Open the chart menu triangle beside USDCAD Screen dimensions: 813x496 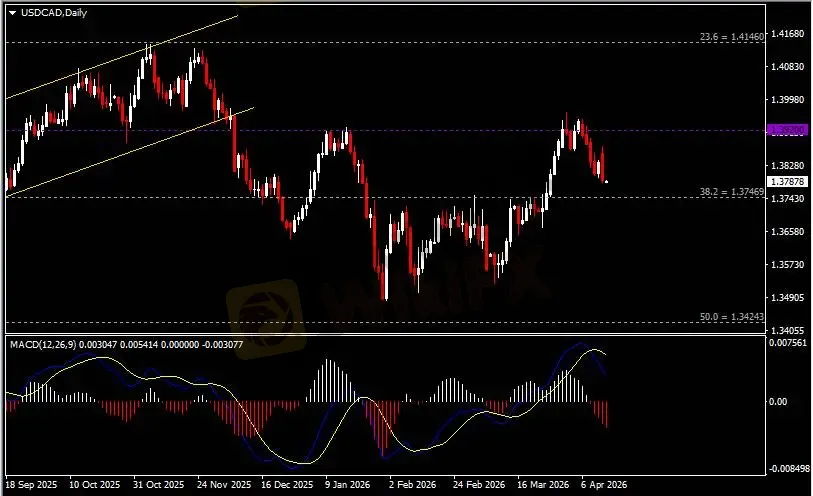(x=12, y=13)
